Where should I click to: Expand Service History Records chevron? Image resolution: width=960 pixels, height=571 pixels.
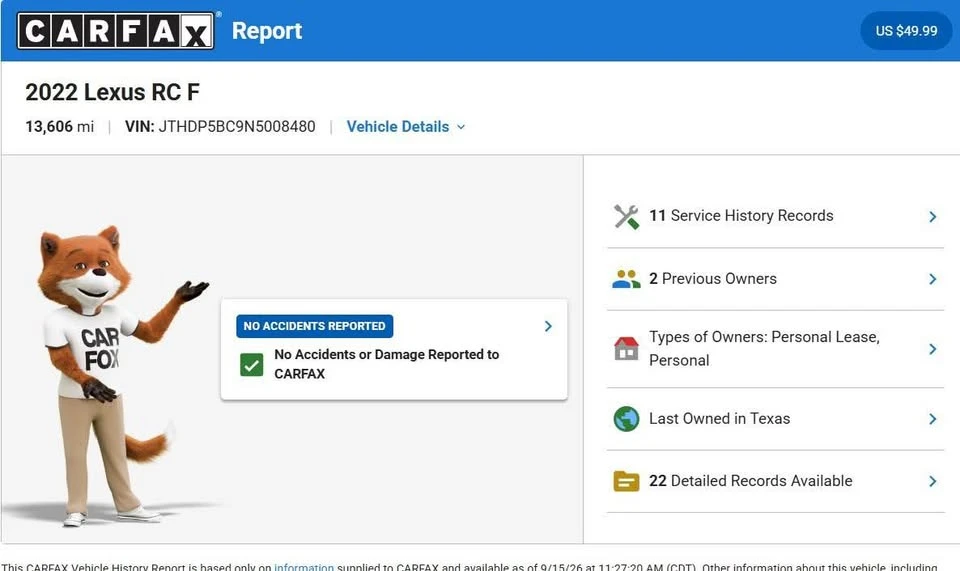point(932,217)
